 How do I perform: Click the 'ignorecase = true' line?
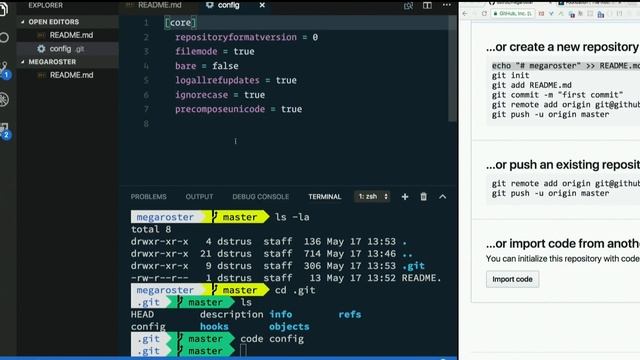220,95
